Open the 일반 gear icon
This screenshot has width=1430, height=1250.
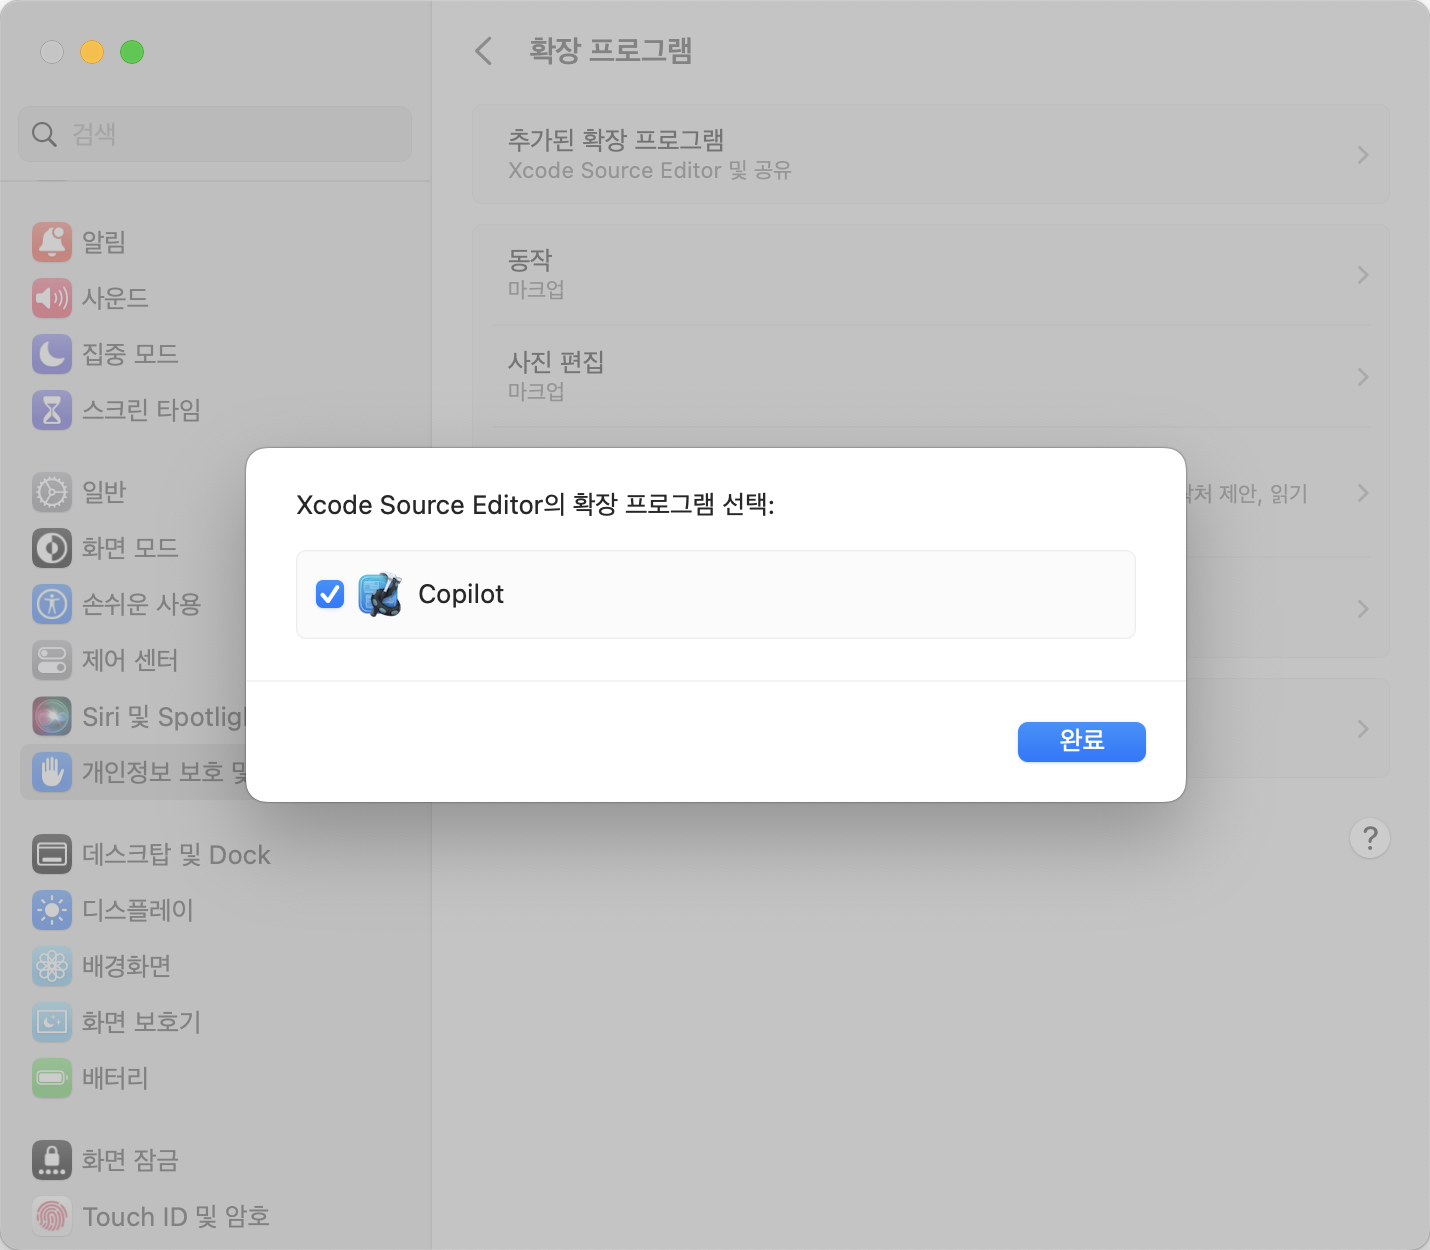click(52, 492)
